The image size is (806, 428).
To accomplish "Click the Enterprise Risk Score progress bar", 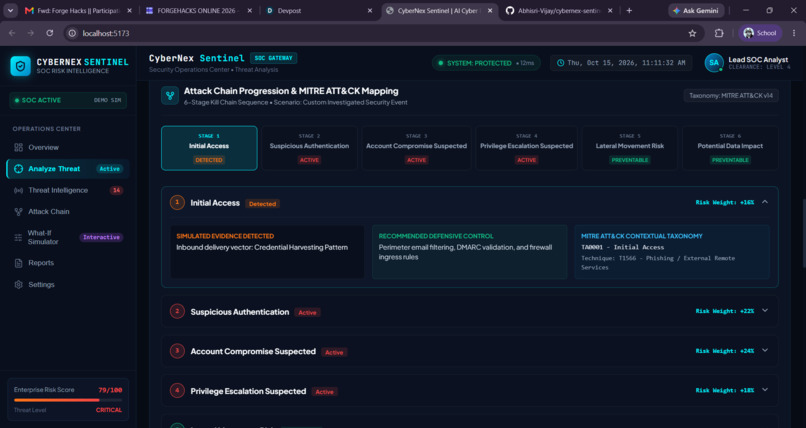I will point(68,400).
